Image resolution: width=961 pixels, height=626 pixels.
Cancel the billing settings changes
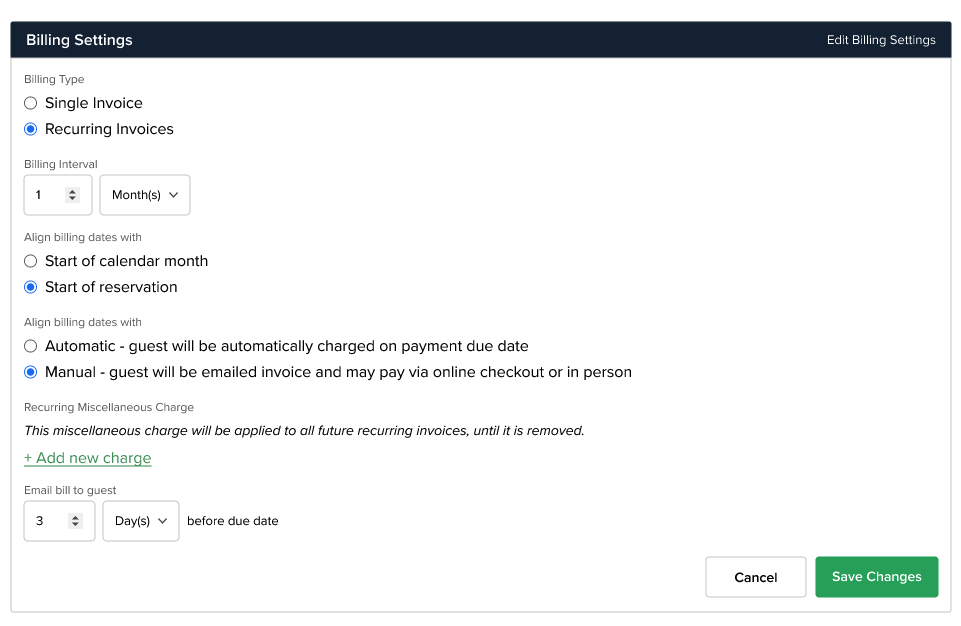755,576
